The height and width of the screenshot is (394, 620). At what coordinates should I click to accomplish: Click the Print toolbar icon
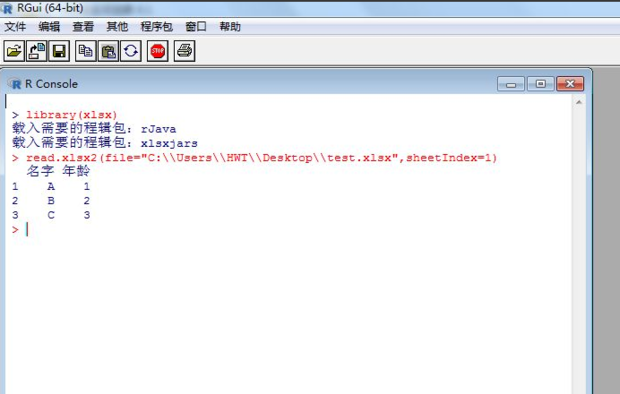pos(184,51)
